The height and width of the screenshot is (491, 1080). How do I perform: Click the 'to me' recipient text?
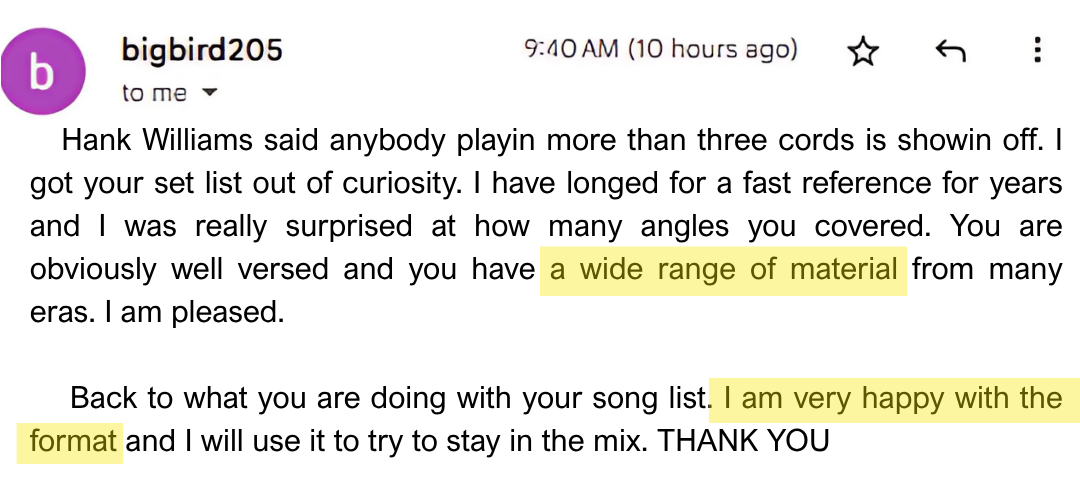[154, 93]
